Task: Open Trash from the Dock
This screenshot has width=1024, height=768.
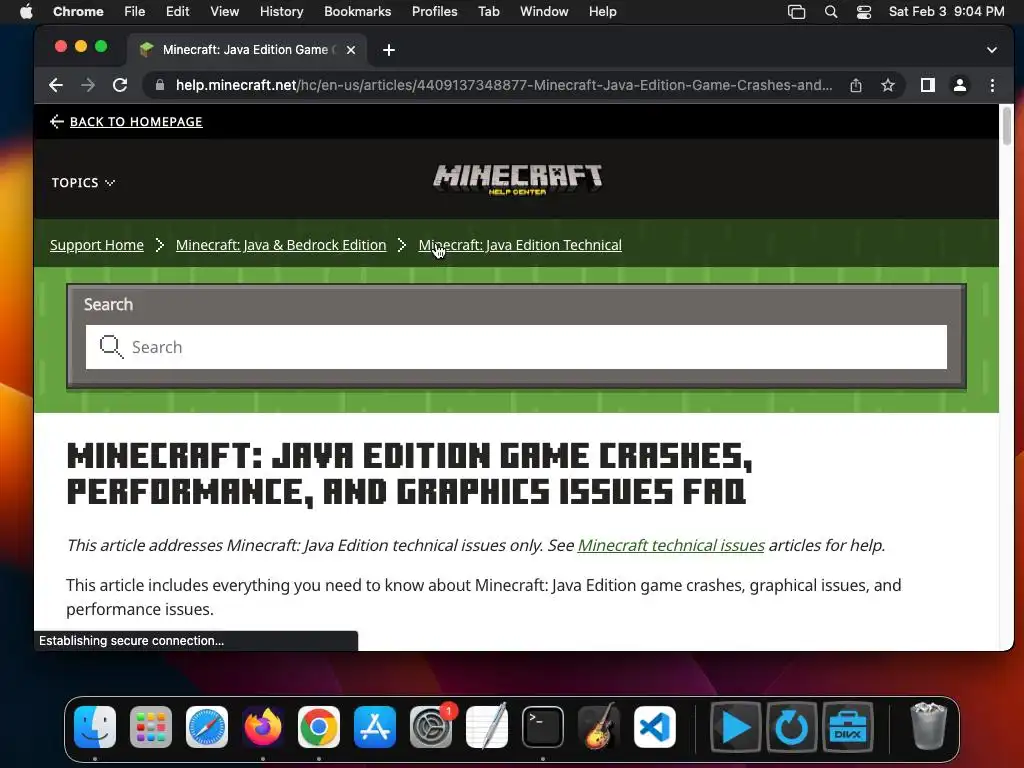Action: (928, 726)
